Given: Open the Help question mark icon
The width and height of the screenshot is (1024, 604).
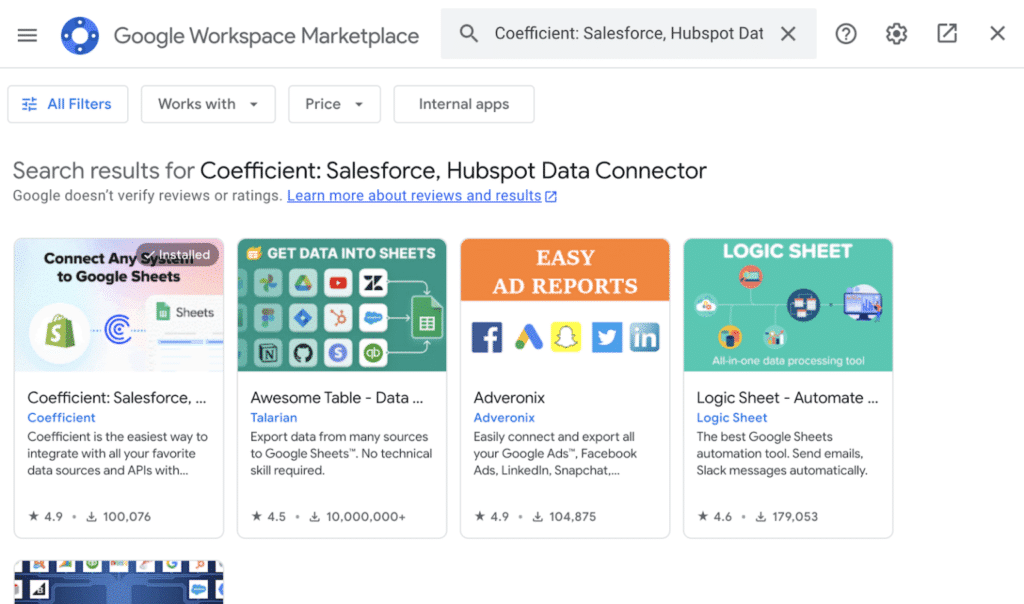Looking at the screenshot, I should pos(846,33).
